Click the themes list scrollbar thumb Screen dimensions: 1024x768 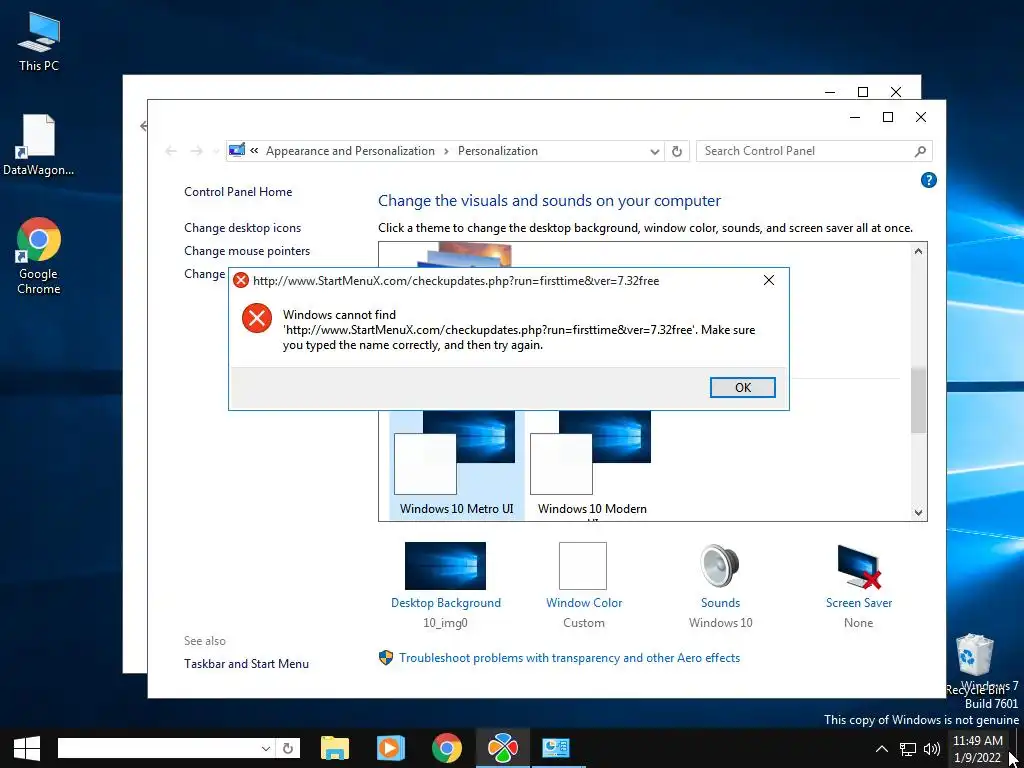point(918,400)
